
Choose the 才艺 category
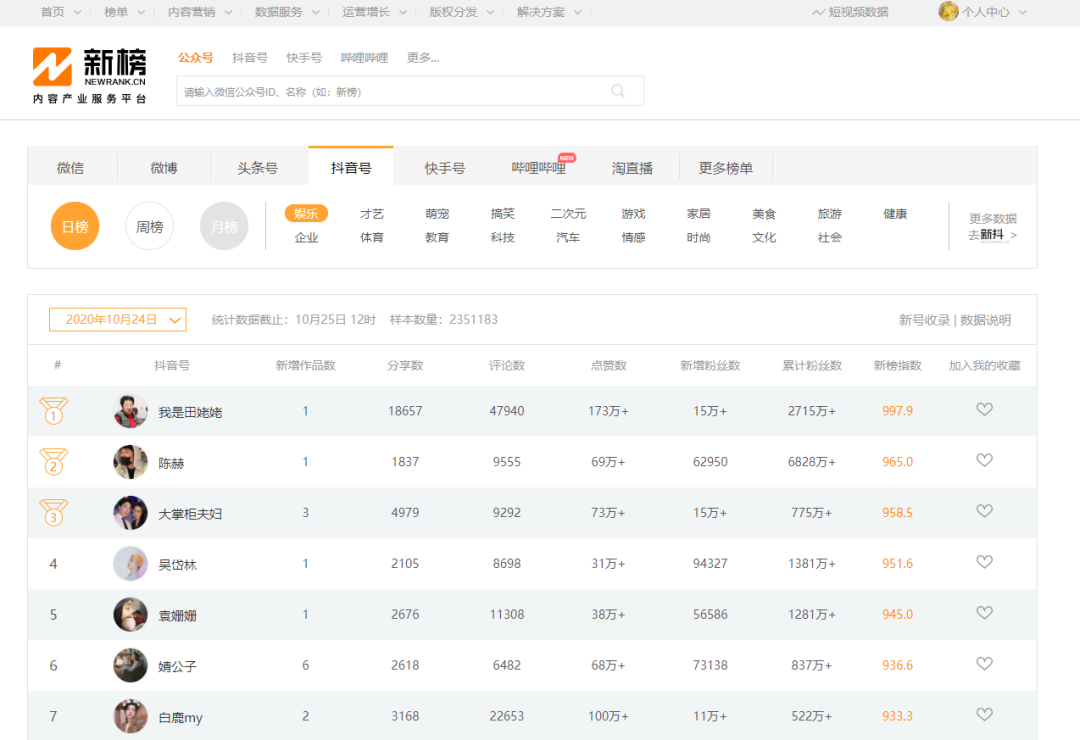[372, 214]
